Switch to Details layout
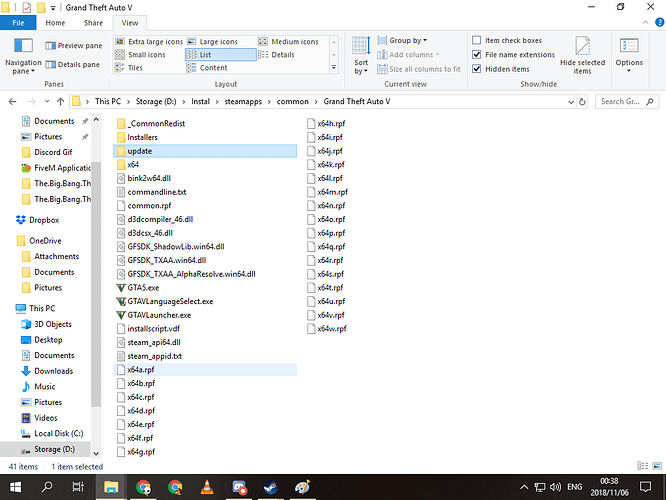This screenshot has height=500, width=666. coord(277,55)
